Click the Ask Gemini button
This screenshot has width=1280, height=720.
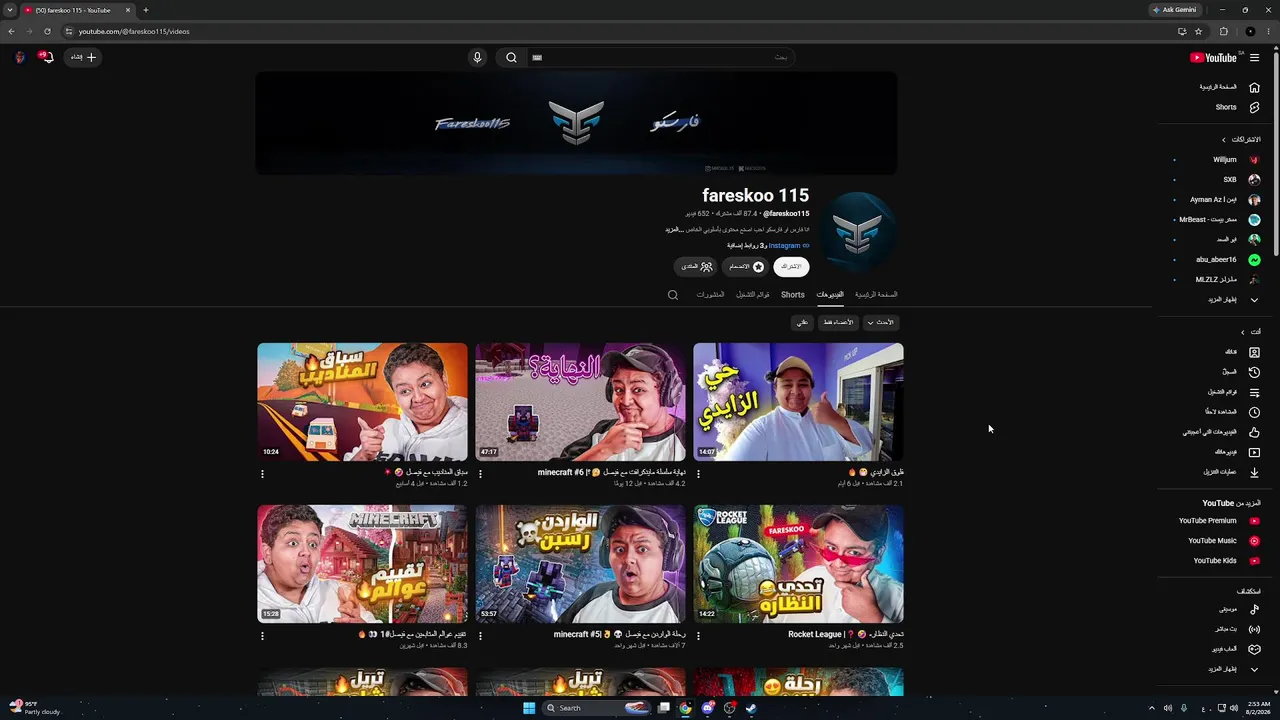1175,10
